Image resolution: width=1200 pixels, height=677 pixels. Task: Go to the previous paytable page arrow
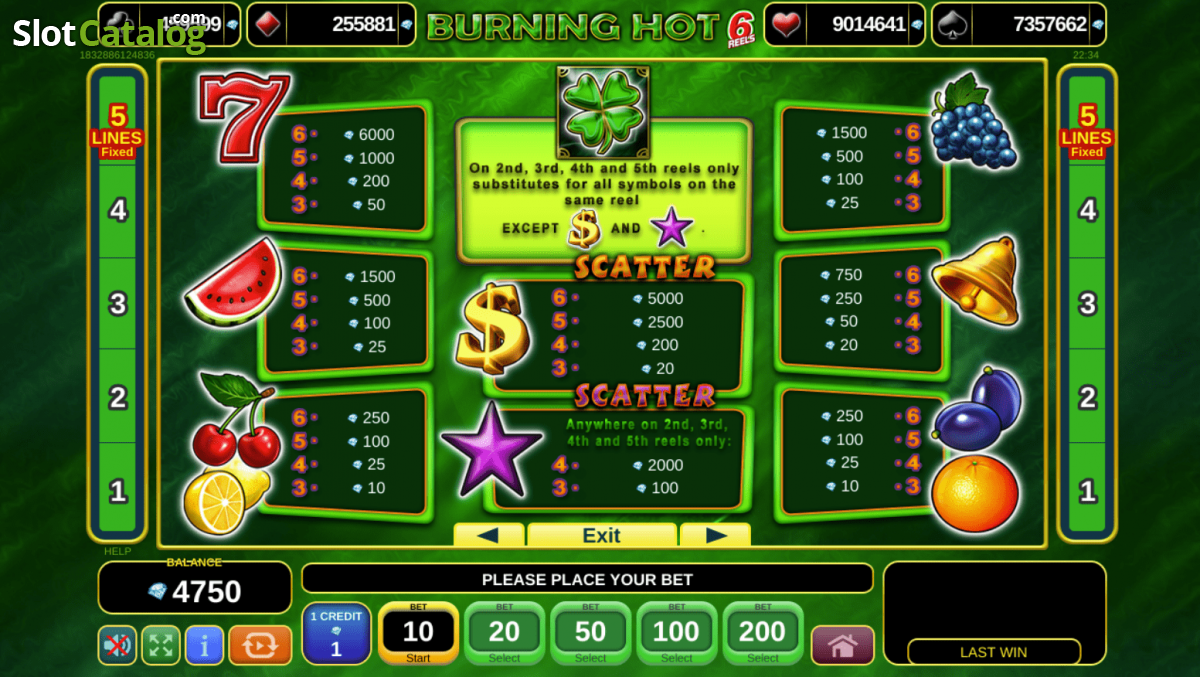tap(488, 535)
